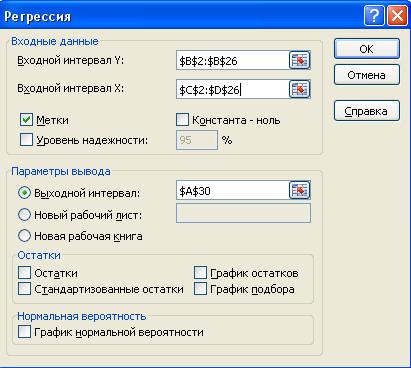Click the Входной интервал Y input field
411x368 pixels.
coord(232,60)
